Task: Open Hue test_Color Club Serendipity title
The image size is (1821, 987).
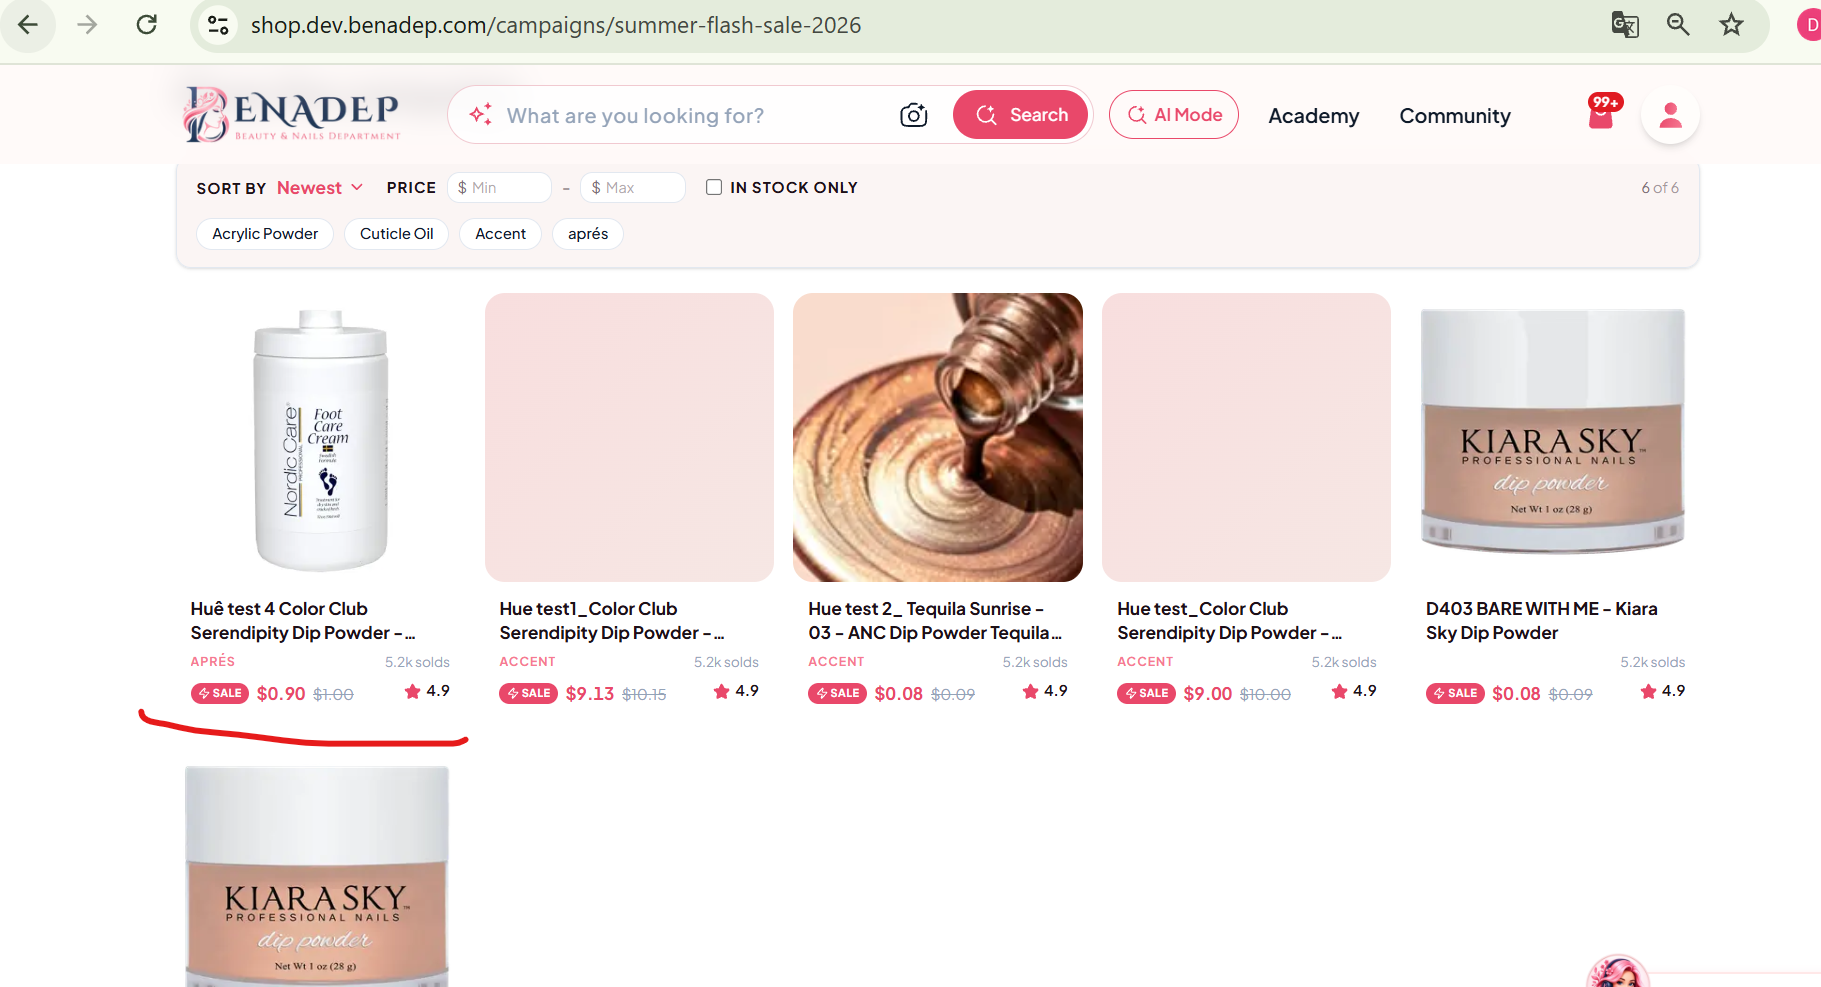Action: pyautogui.click(x=1230, y=621)
